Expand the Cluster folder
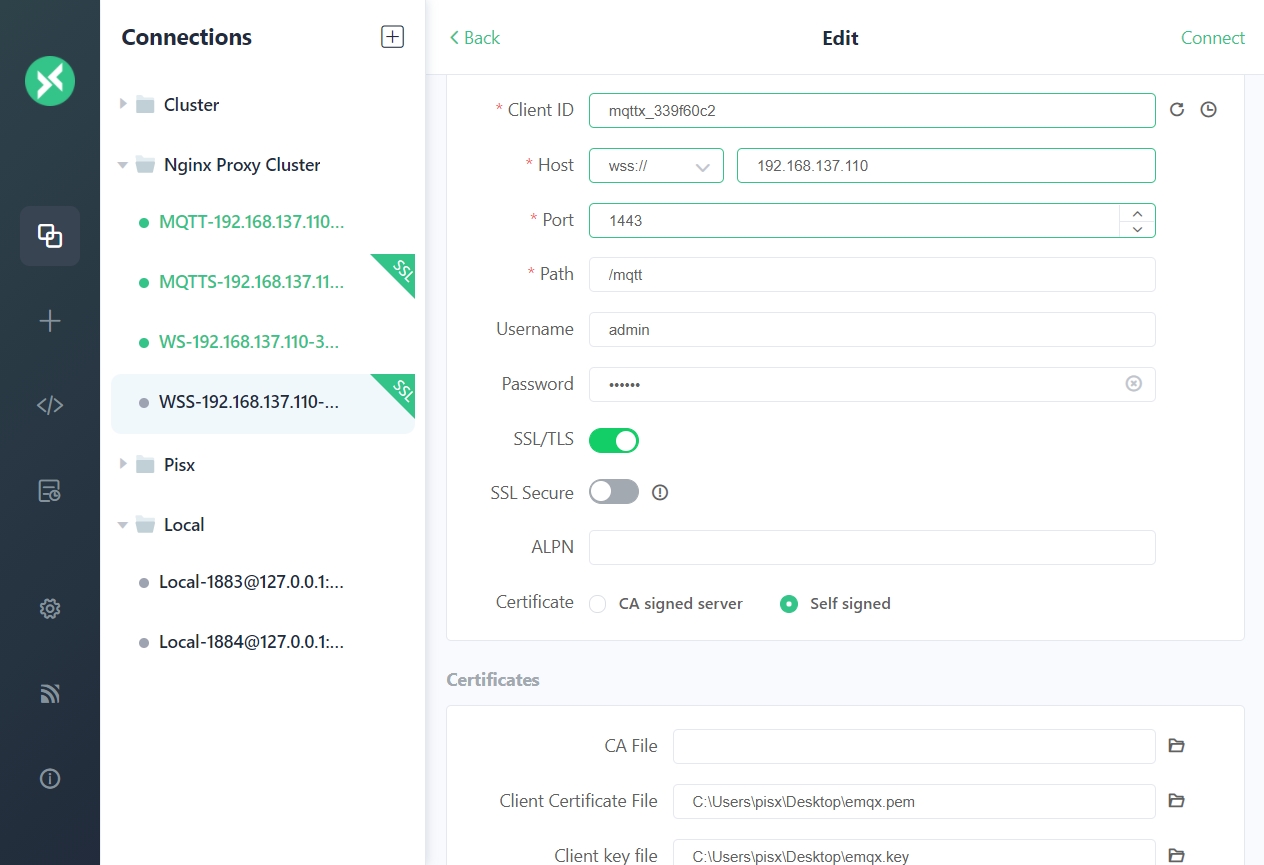 [124, 104]
